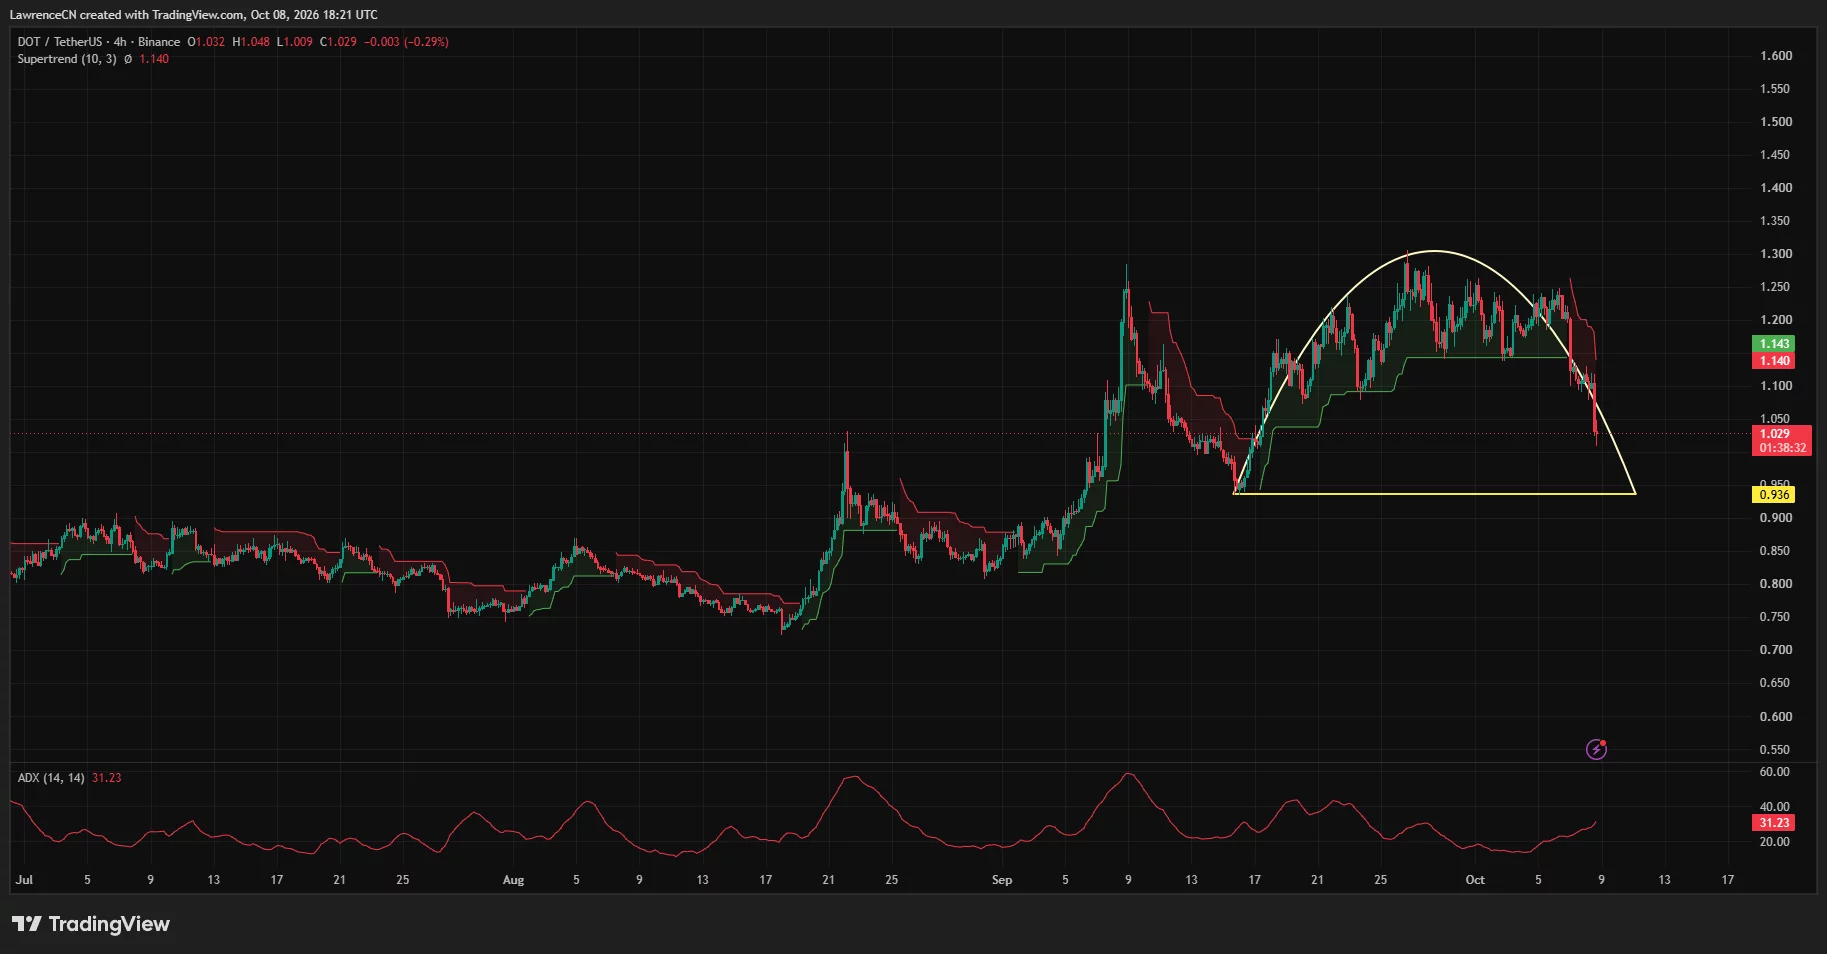Click the 1.000... 1.050 price axis label
The height and width of the screenshot is (954, 1827).
(x=1776, y=419)
